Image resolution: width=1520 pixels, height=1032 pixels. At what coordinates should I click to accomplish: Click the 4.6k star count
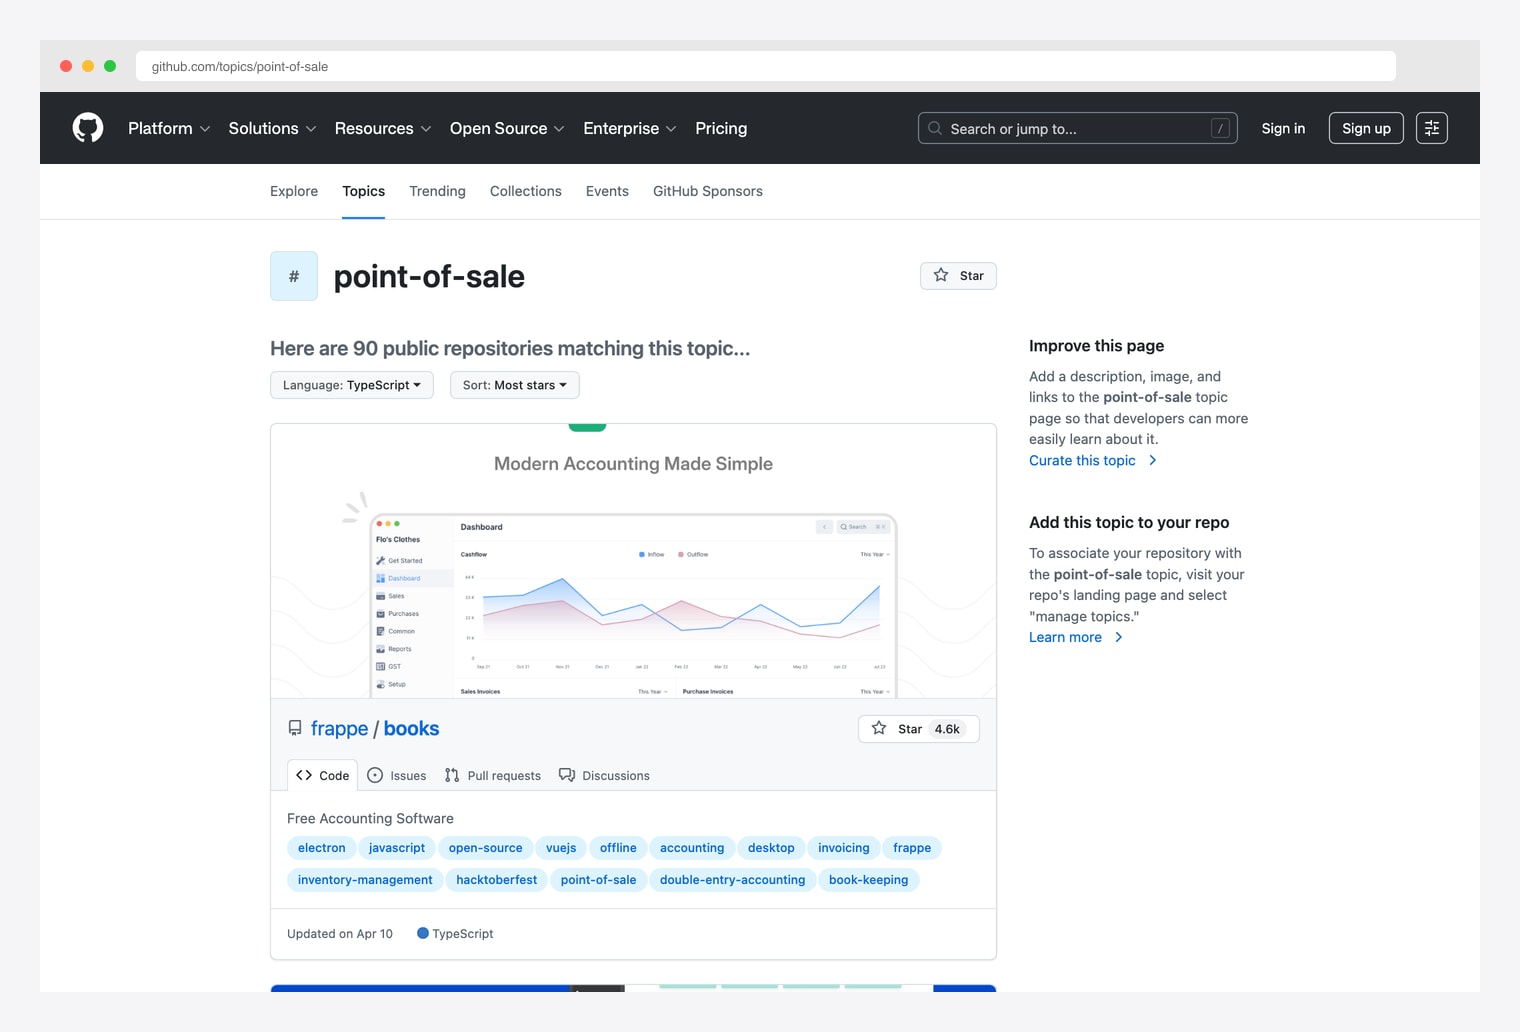pyautogui.click(x=947, y=729)
